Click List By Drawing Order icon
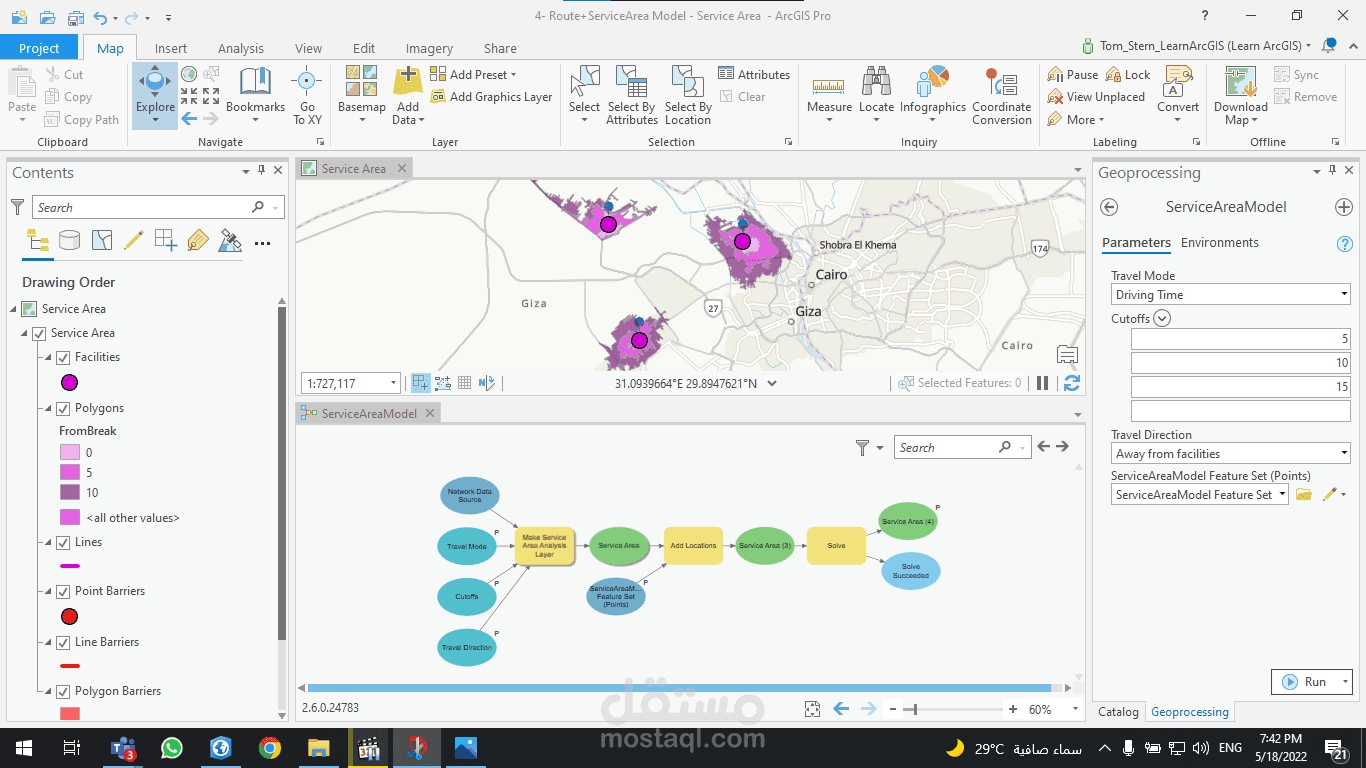Screen dimensions: 1366x768 (x=38, y=240)
